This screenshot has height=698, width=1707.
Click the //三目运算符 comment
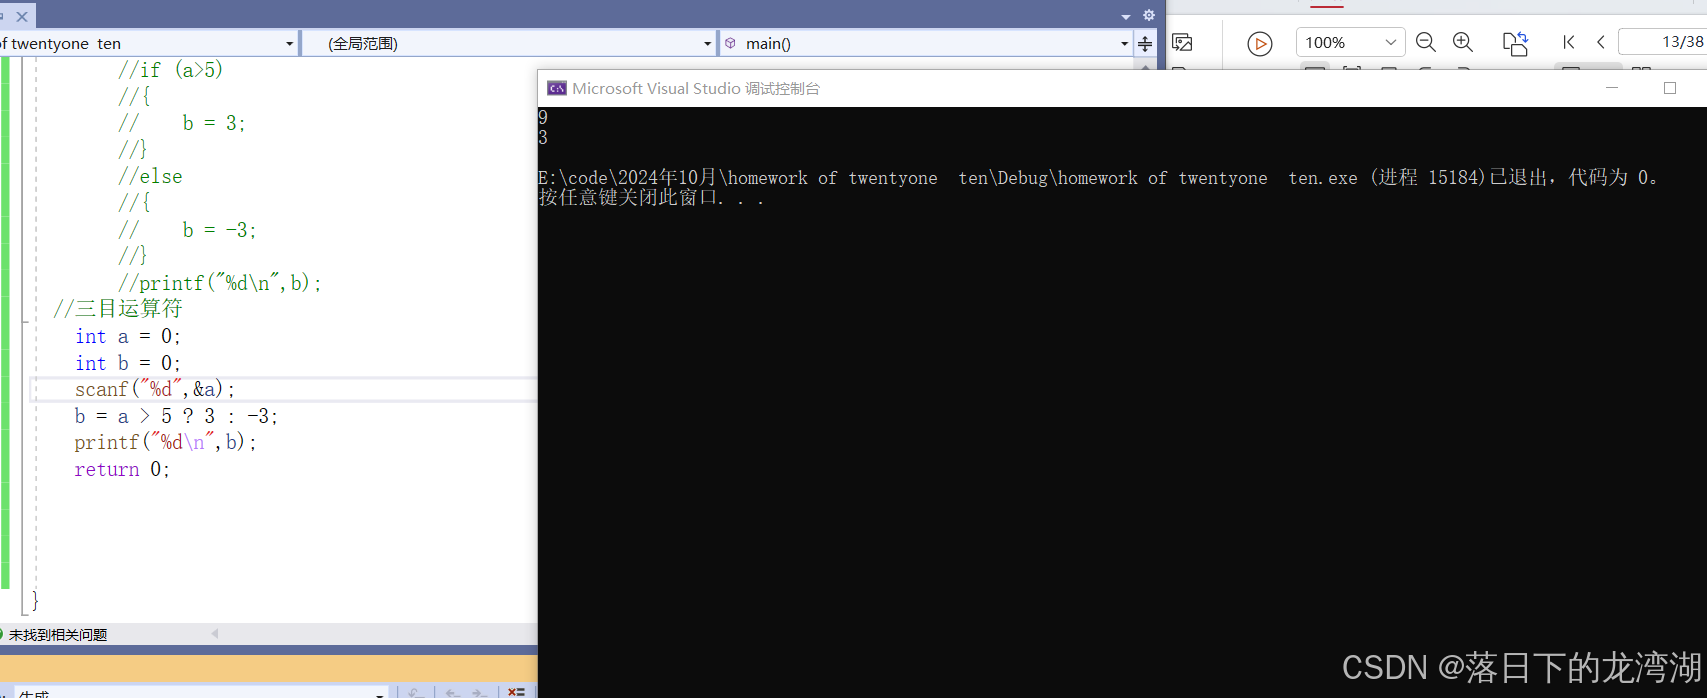(x=118, y=309)
